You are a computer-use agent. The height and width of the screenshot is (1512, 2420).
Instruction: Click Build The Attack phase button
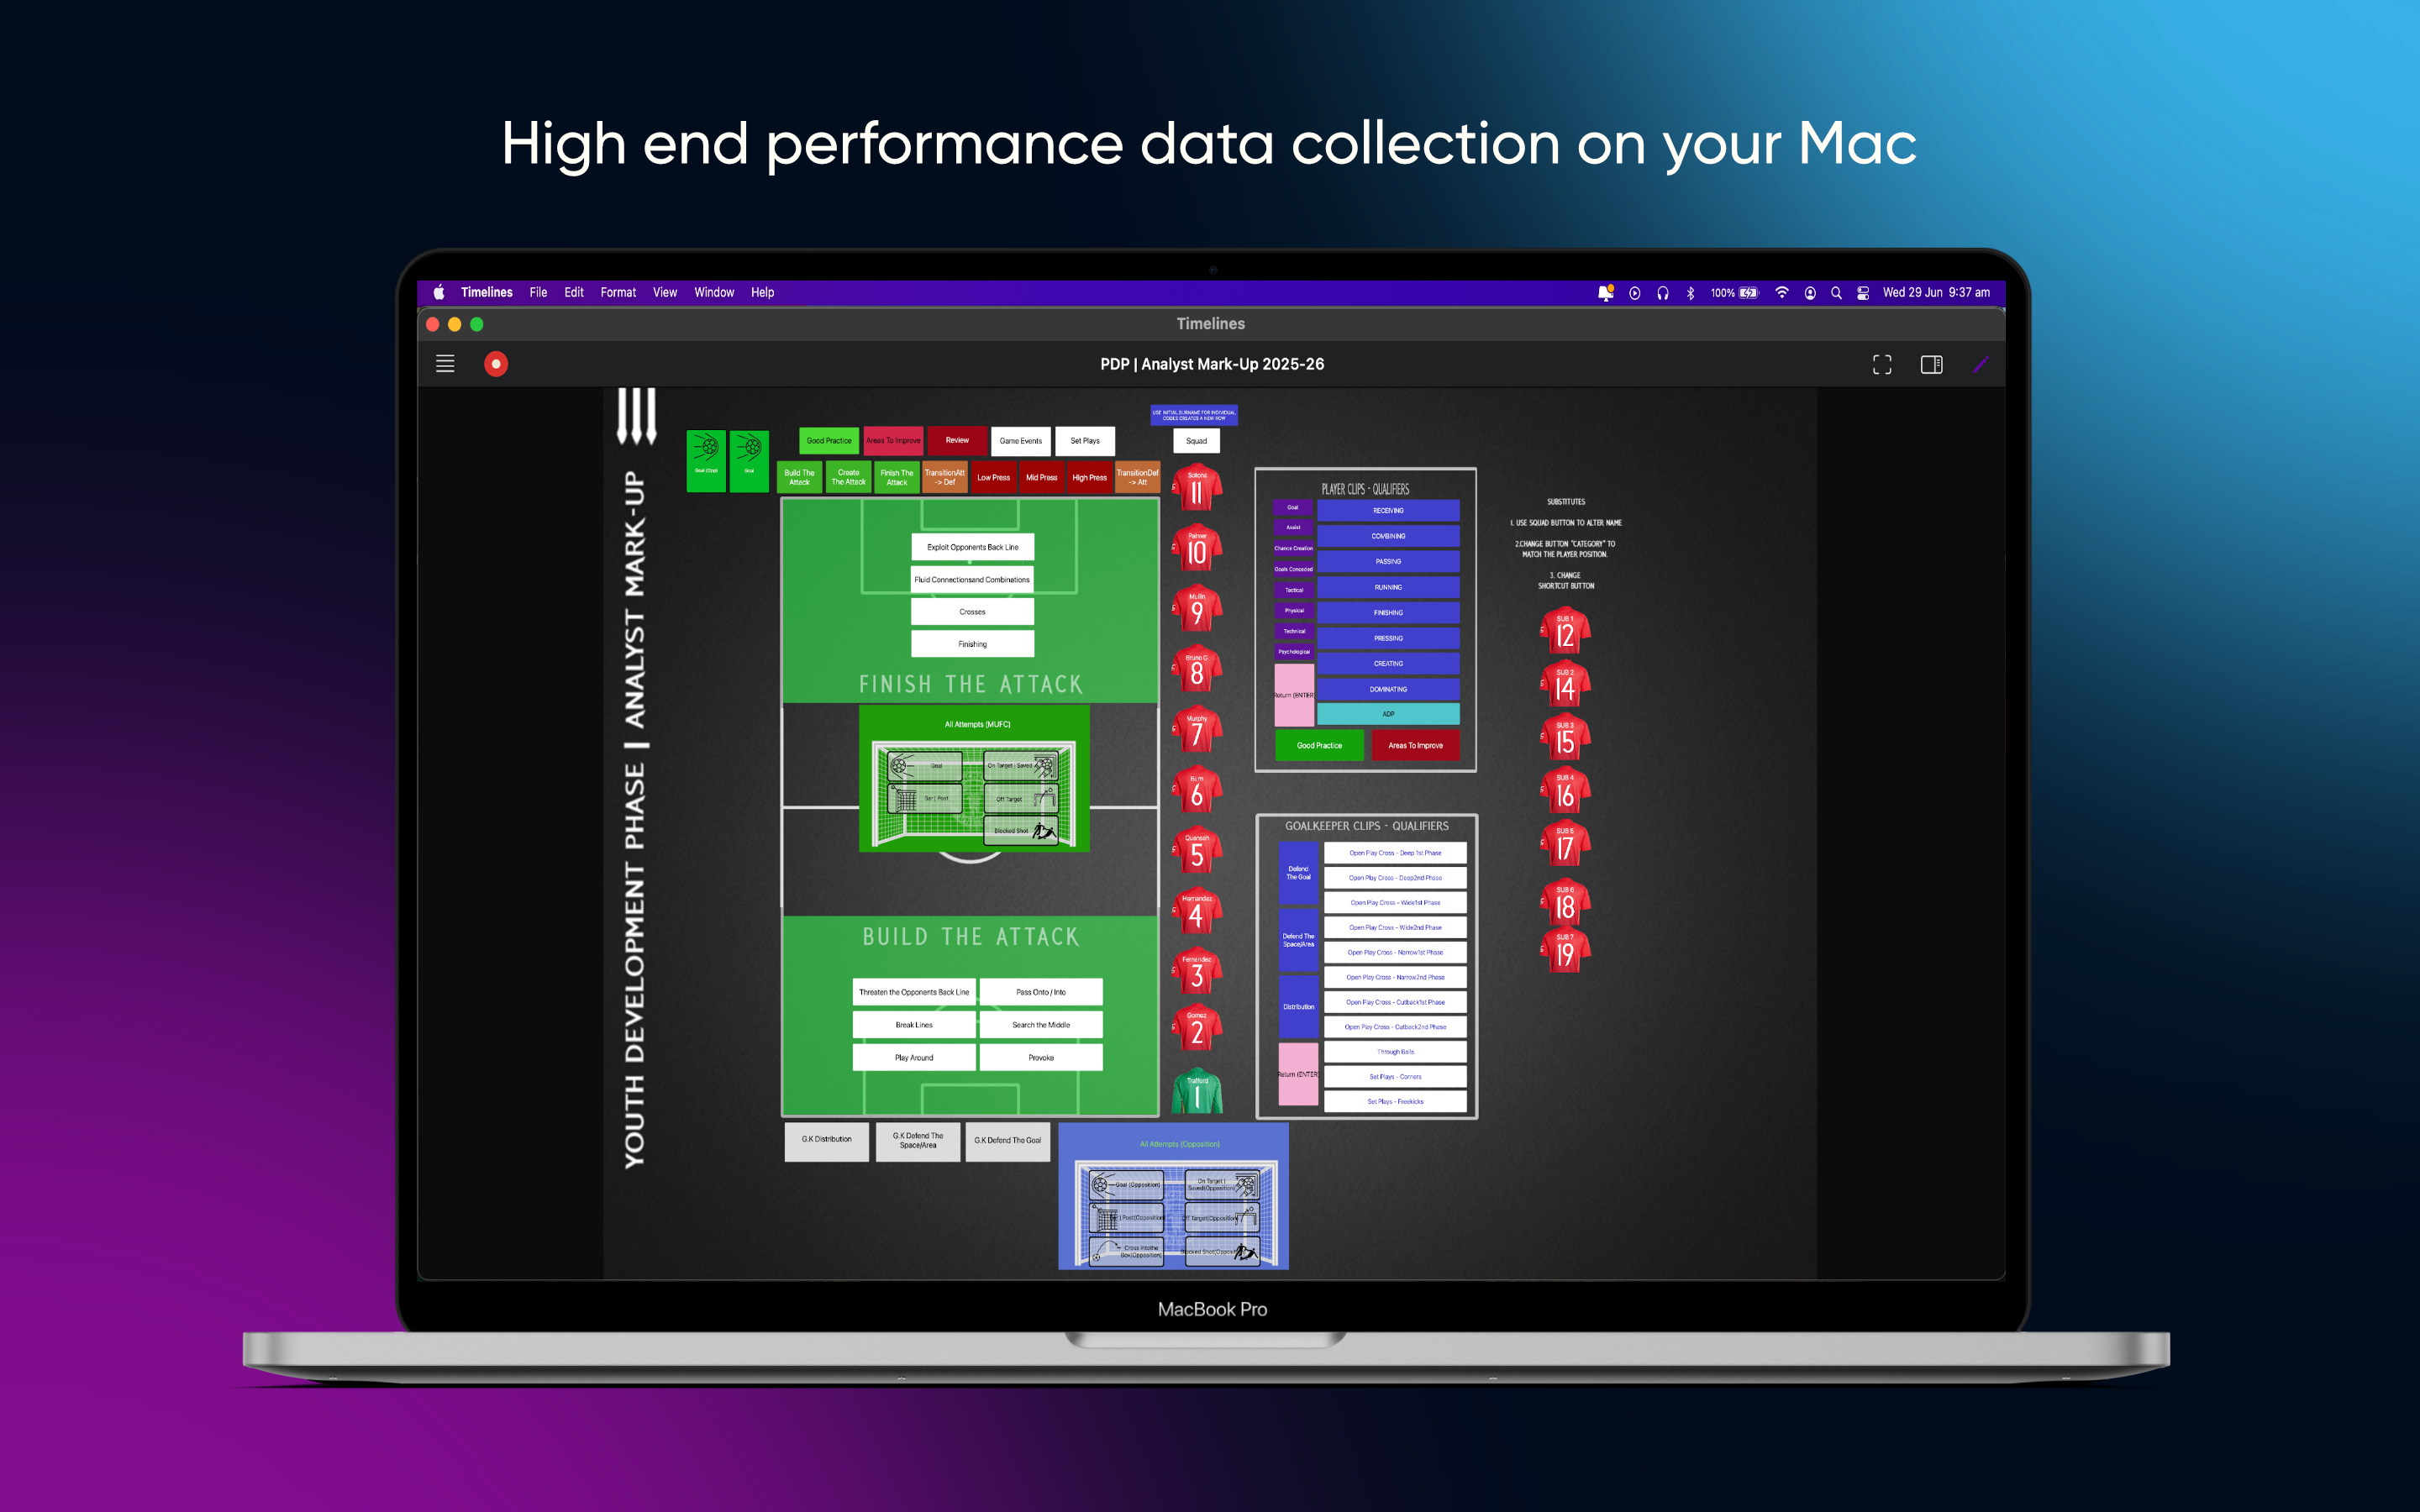pos(800,478)
